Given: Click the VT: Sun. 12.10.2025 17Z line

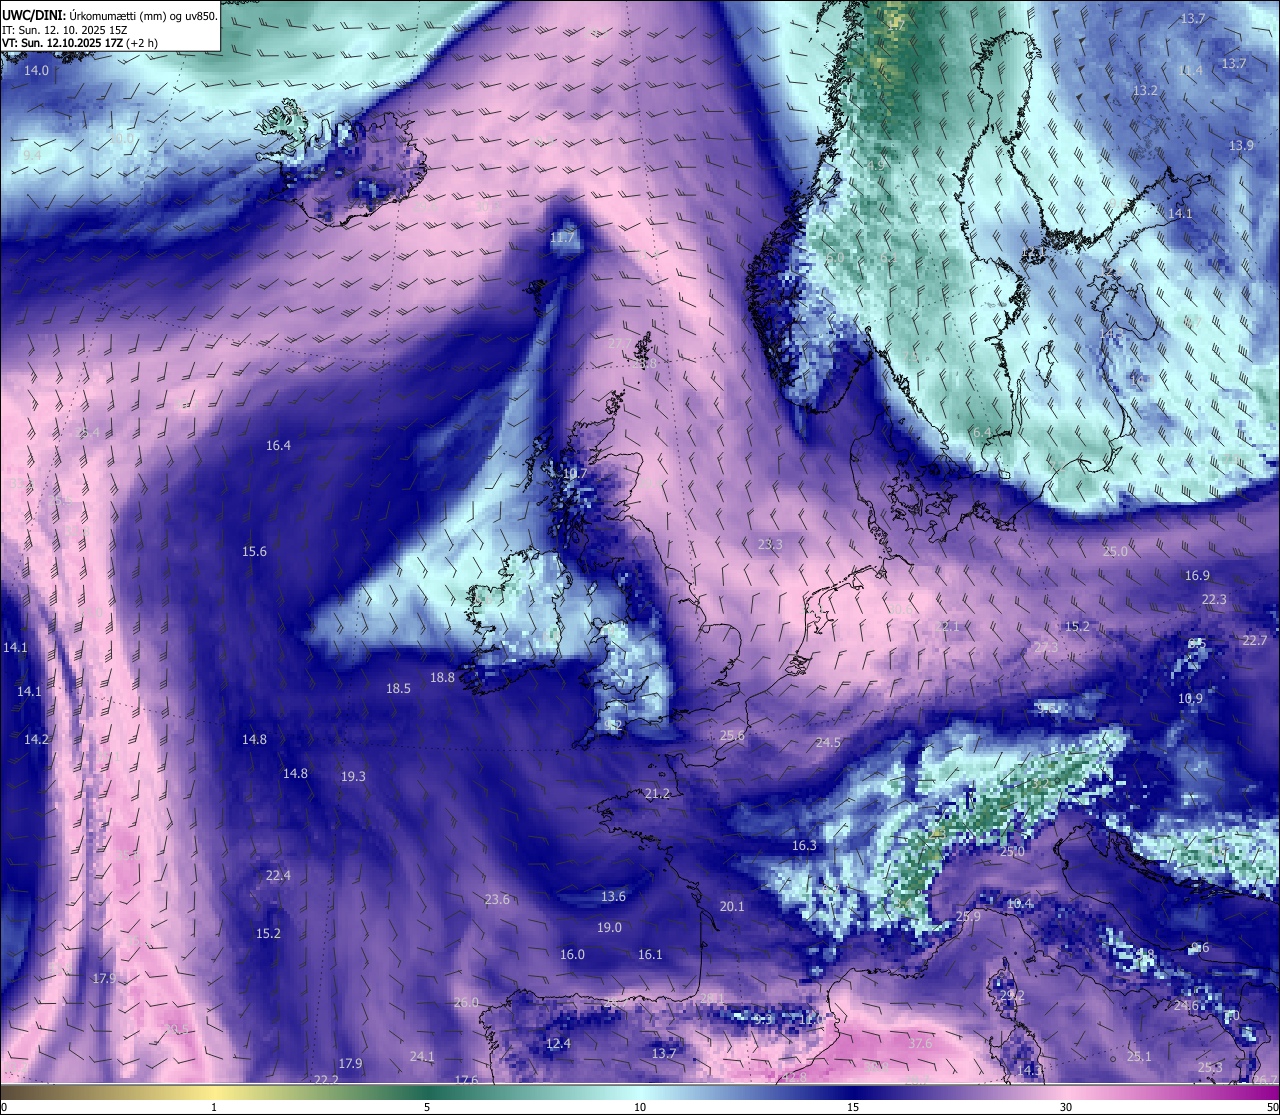Looking at the screenshot, I should pyautogui.click(x=80, y=43).
